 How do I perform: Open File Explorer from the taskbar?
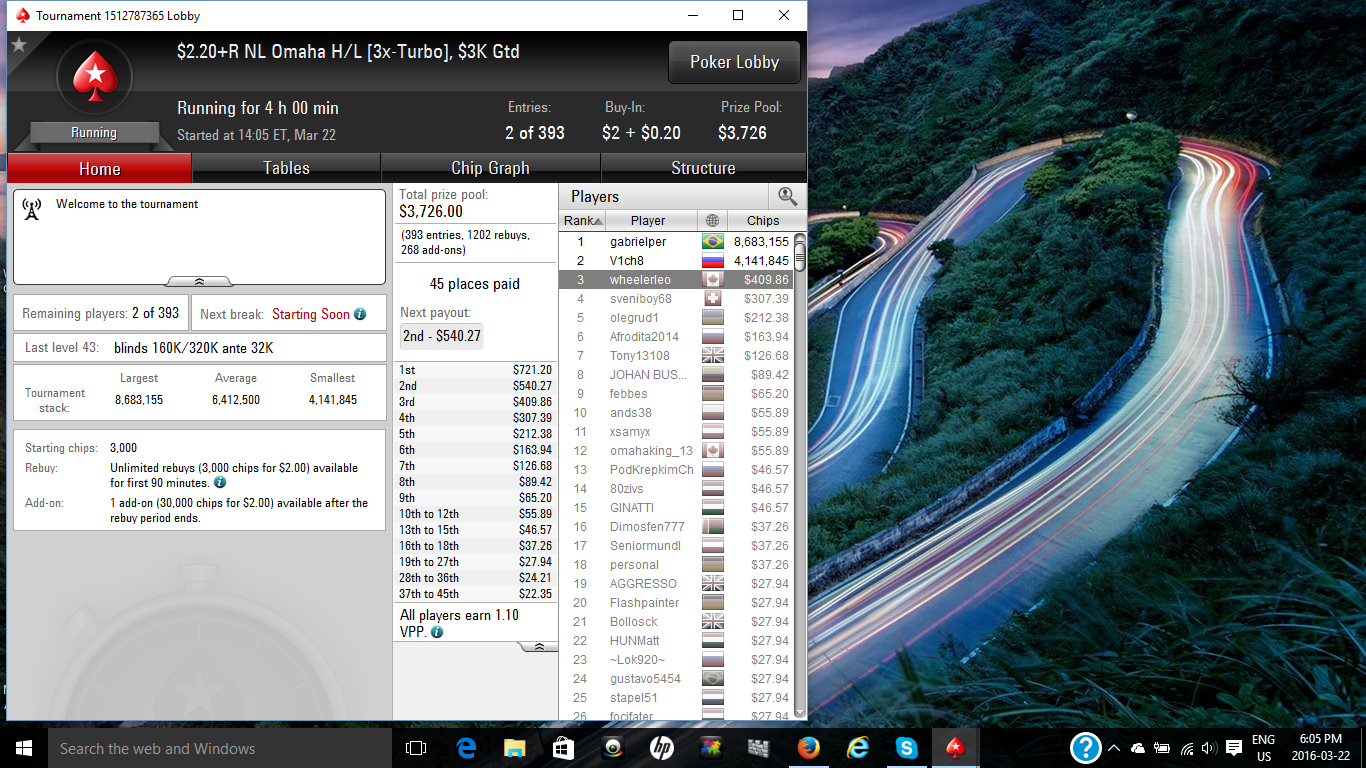tap(514, 748)
